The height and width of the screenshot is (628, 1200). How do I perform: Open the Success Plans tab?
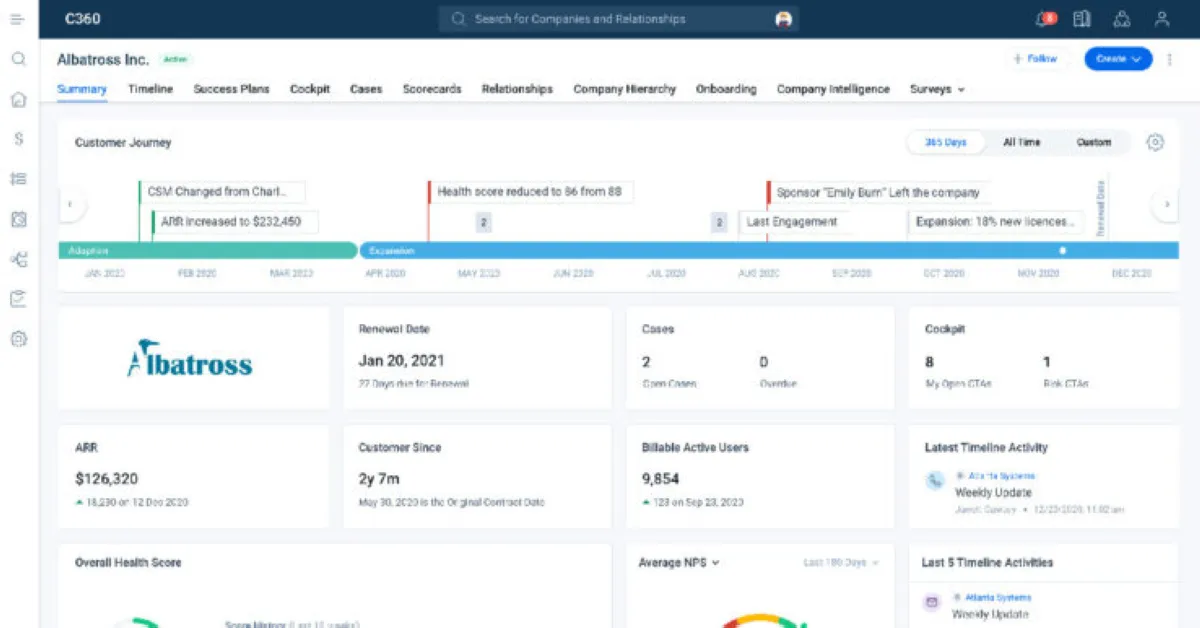[231, 89]
